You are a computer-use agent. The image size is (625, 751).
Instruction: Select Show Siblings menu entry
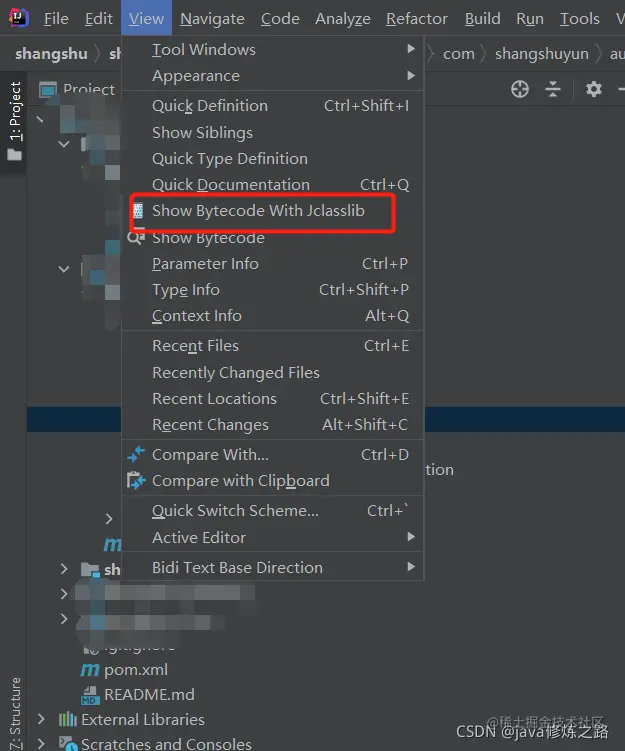point(273,132)
